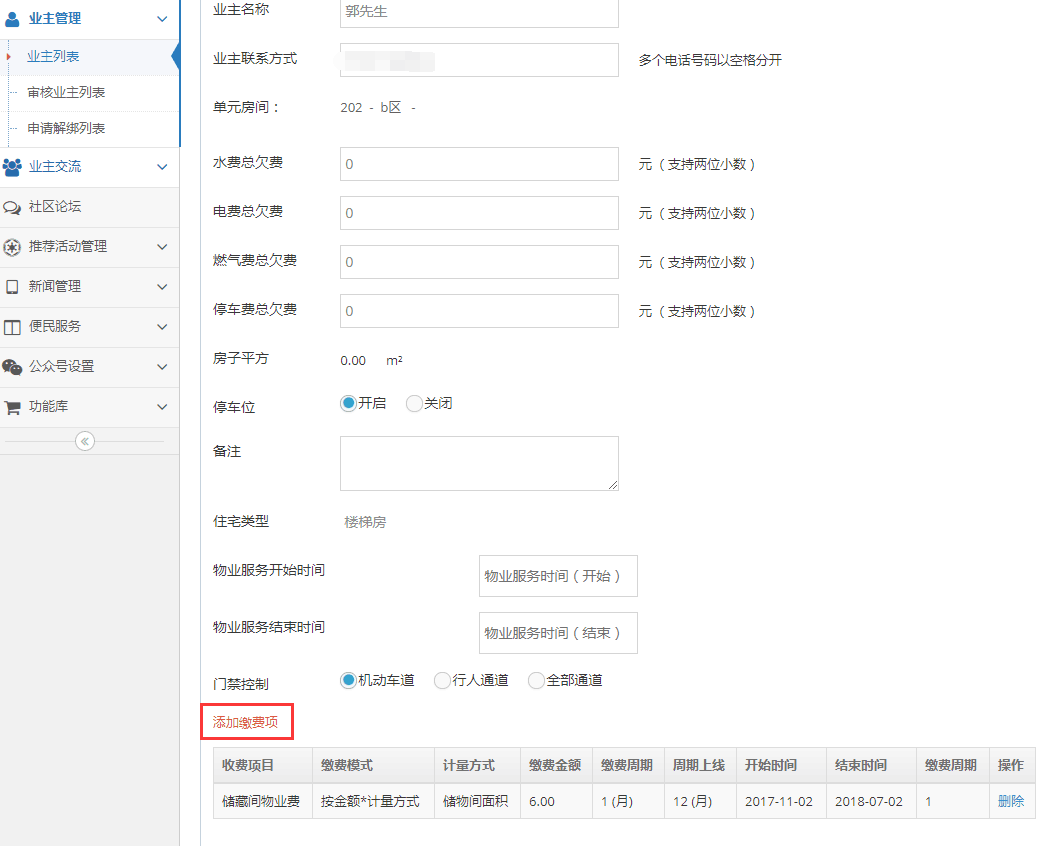
Task: Click the 添加缴费项 link
Action: coord(246,722)
